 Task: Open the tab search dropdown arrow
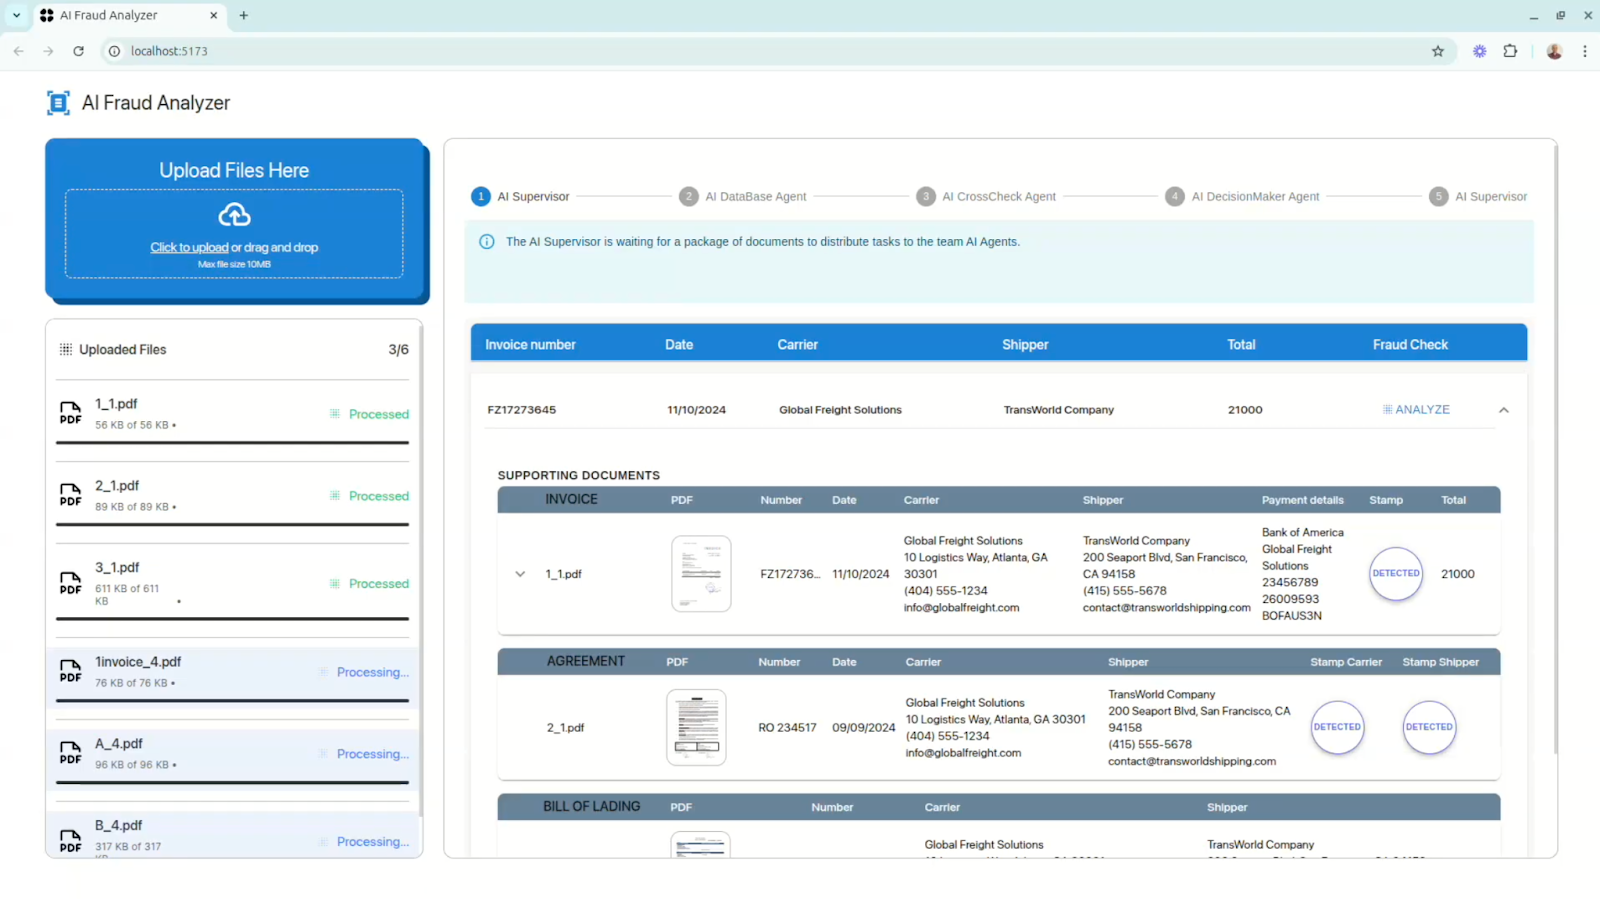16,15
